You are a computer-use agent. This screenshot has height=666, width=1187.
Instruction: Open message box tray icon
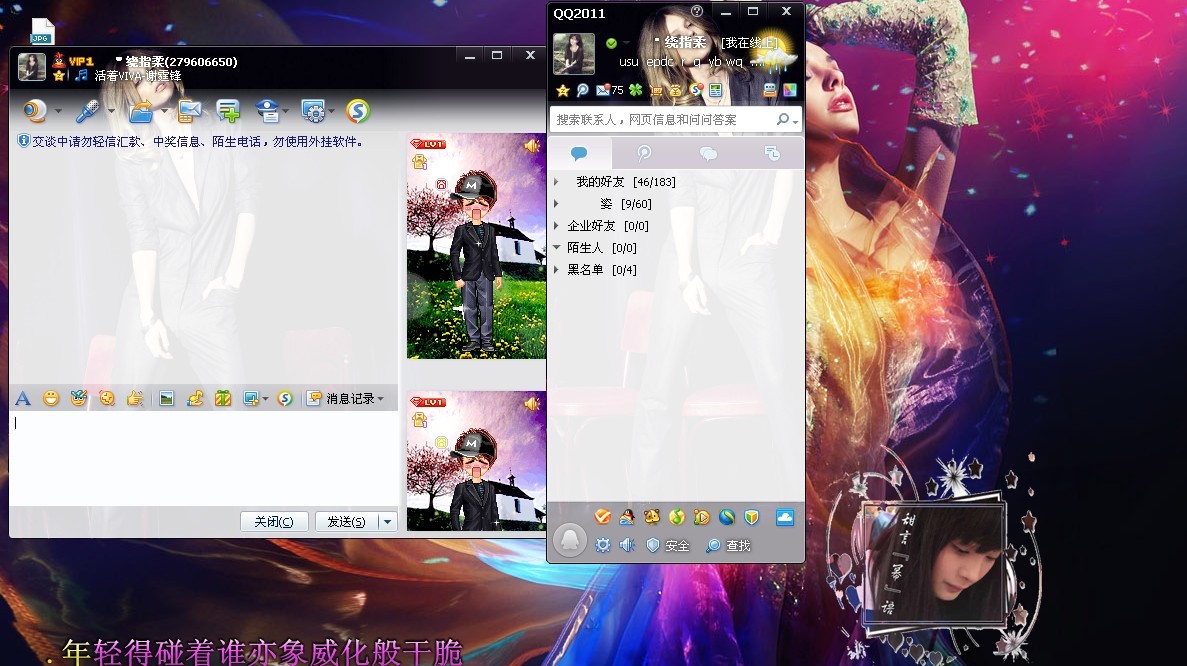(x=770, y=91)
